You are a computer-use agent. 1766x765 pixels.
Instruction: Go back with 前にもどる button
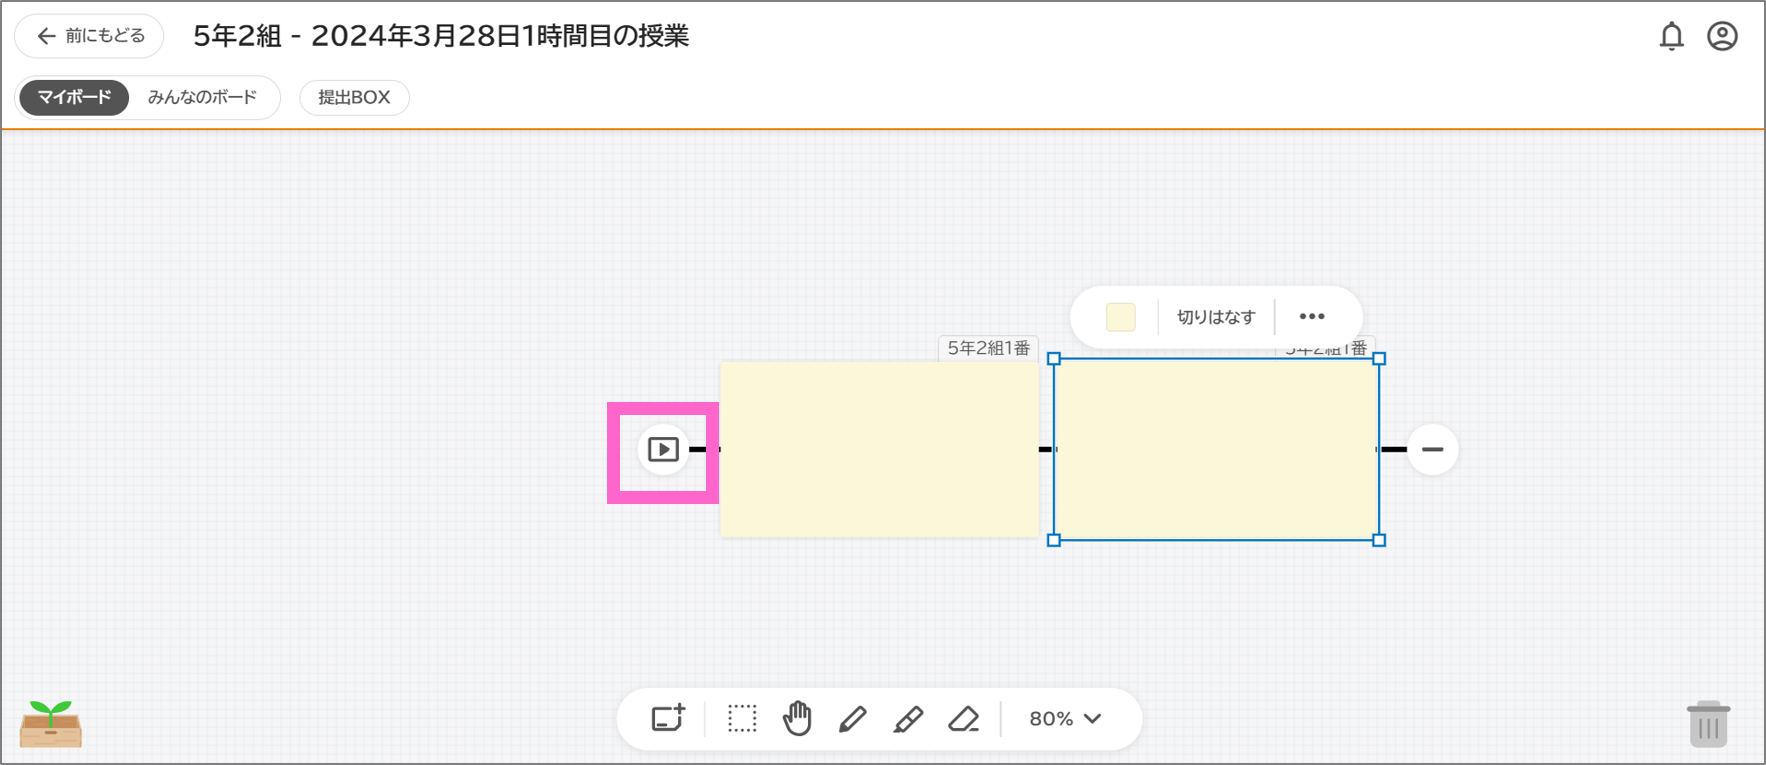tap(90, 36)
